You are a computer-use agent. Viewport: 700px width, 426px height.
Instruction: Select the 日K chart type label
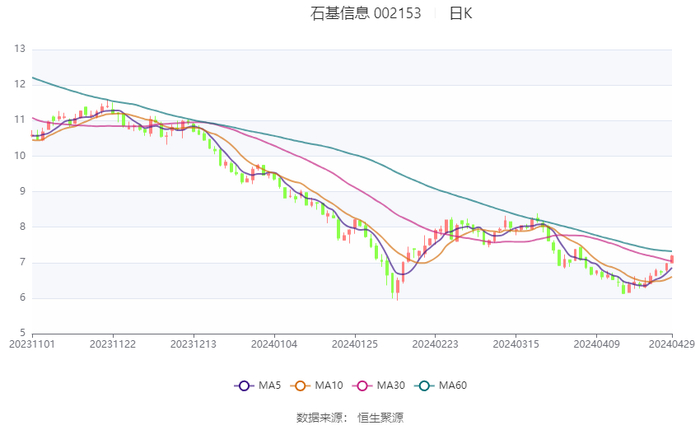click(x=460, y=14)
